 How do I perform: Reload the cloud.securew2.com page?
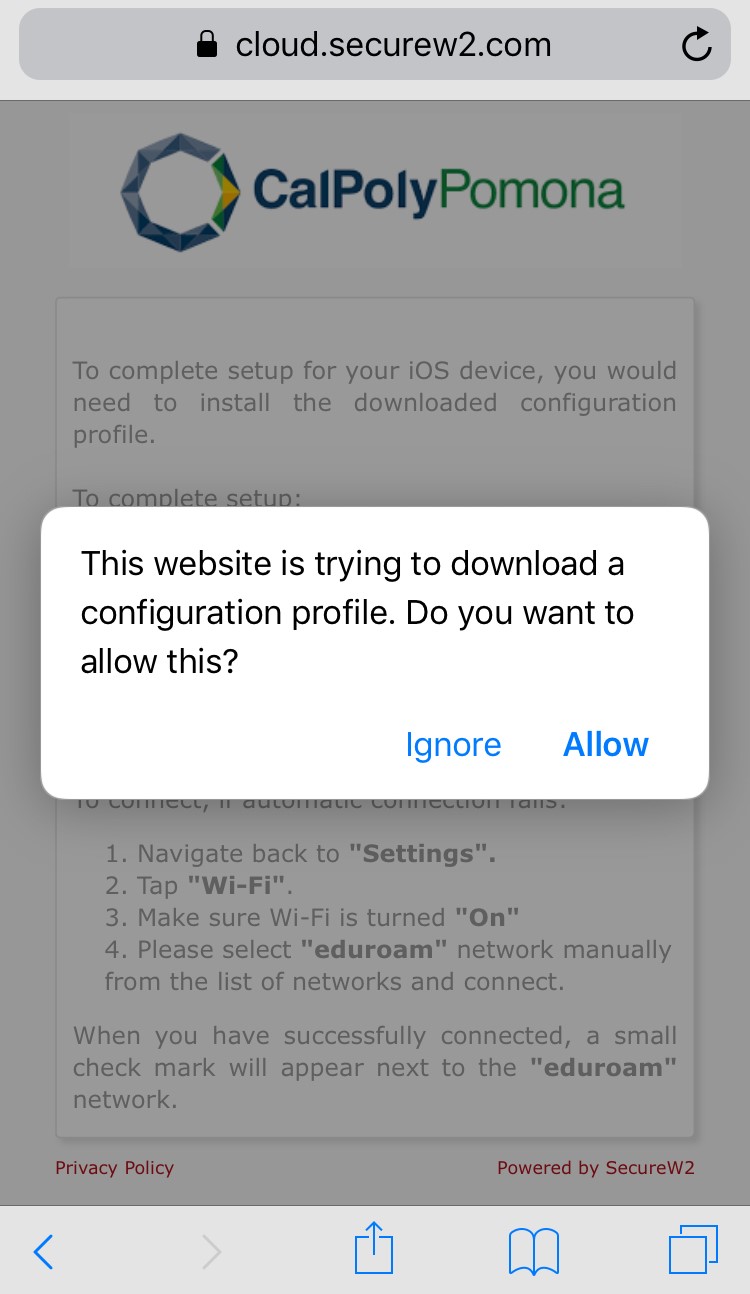696,44
